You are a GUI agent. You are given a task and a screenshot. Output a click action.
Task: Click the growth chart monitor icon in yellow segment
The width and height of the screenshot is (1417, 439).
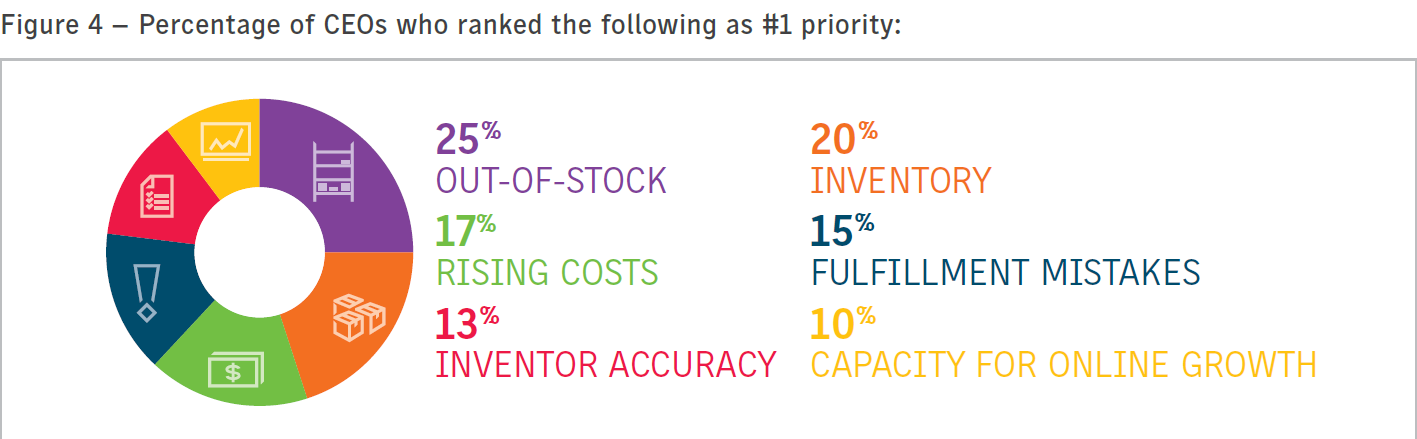point(226,141)
